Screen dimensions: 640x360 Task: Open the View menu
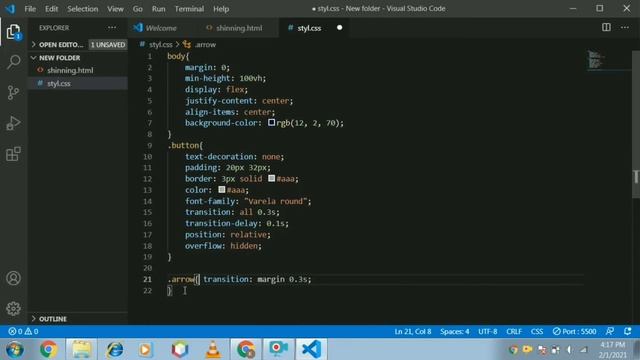click(x=116, y=9)
